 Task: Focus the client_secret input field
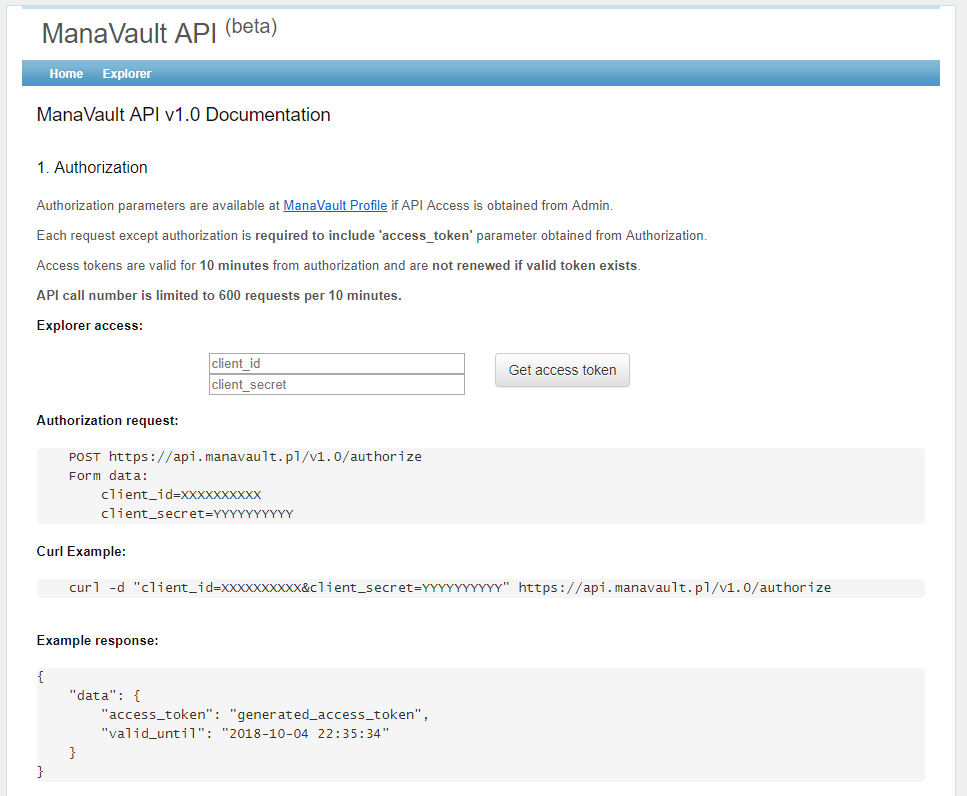coord(337,384)
